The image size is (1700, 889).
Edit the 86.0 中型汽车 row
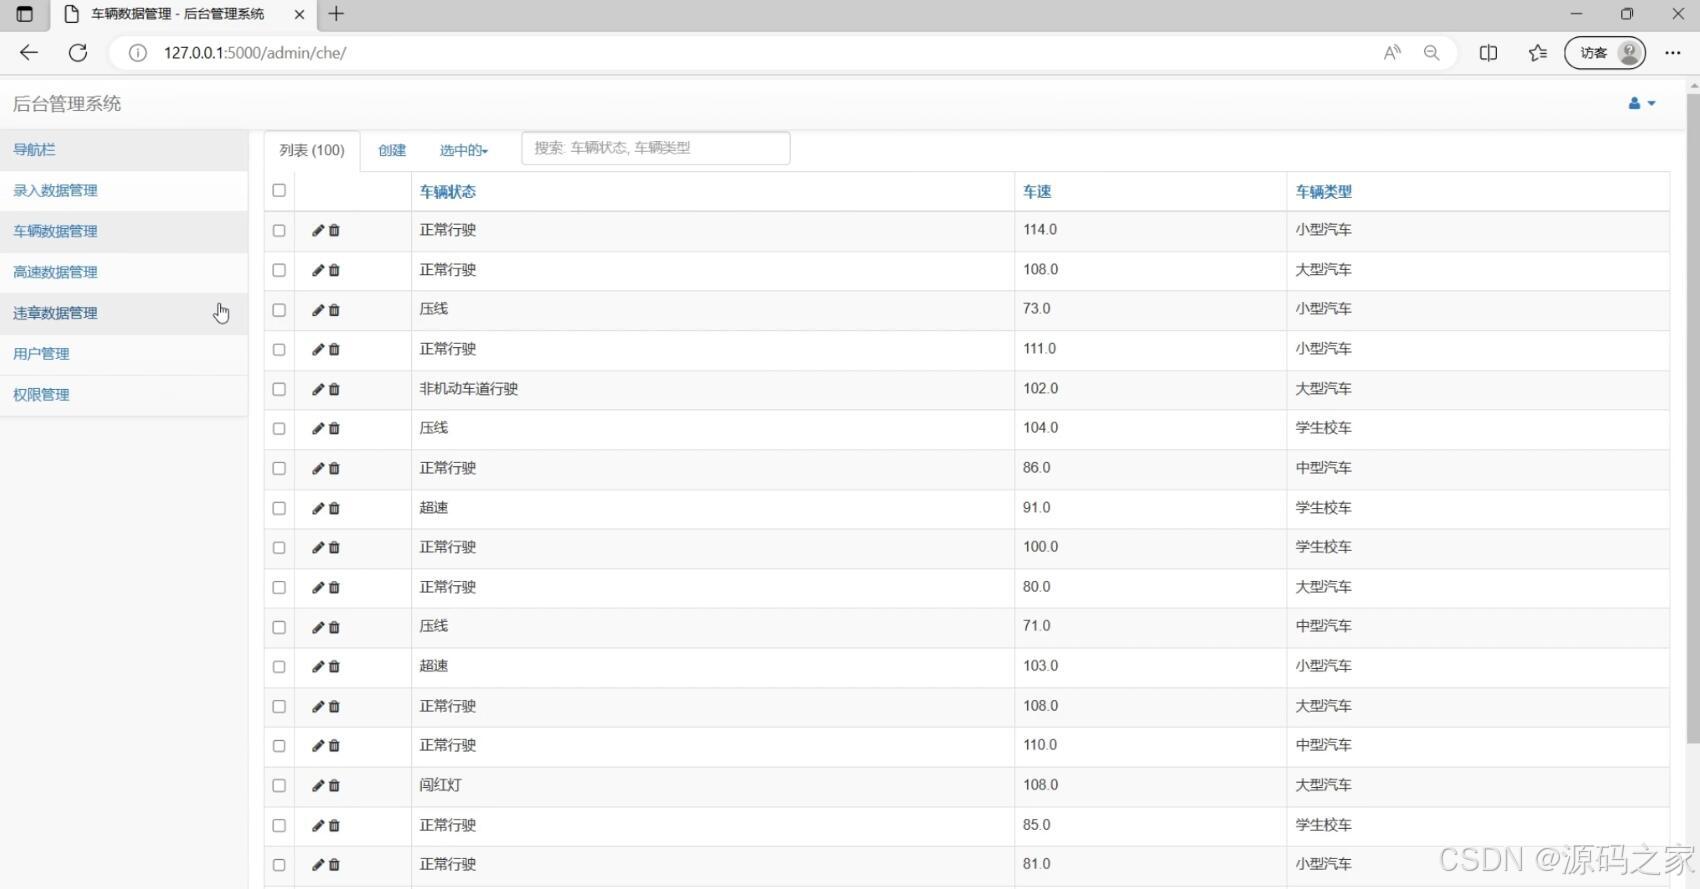318,468
